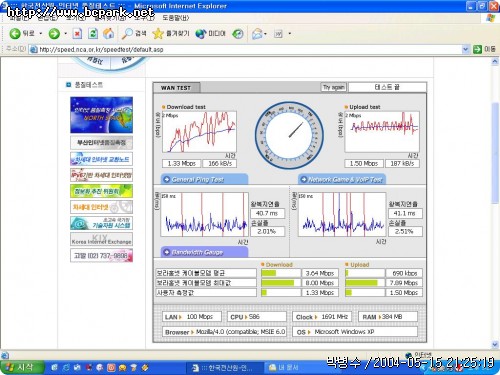Viewport: 500px width, 375px height.
Task: Click the vertical page scrollbar
Action: [495, 203]
